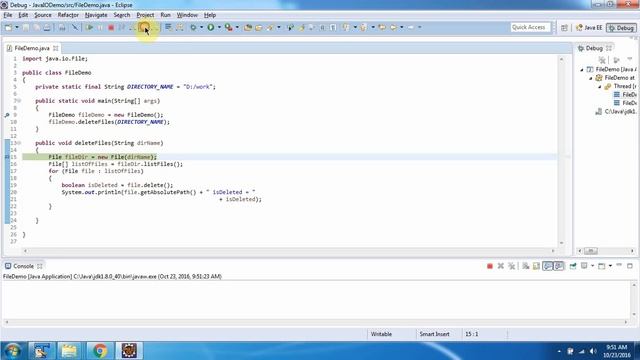Image resolution: width=640 pixels, height=360 pixels.
Task: Open the Source menu
Action: tap(43, 15)
